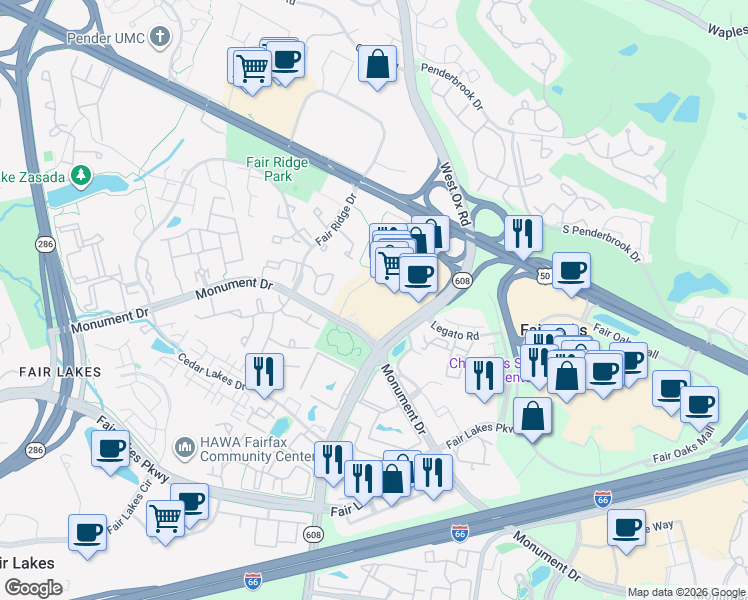Click the coffee cup marker above the 'ir Lakes' label

coord(87,533)
